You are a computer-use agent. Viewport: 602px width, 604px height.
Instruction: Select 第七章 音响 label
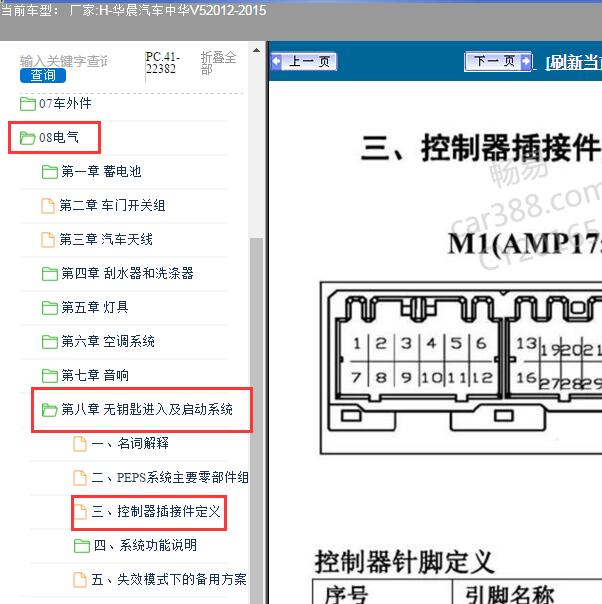tap(95, 375)
